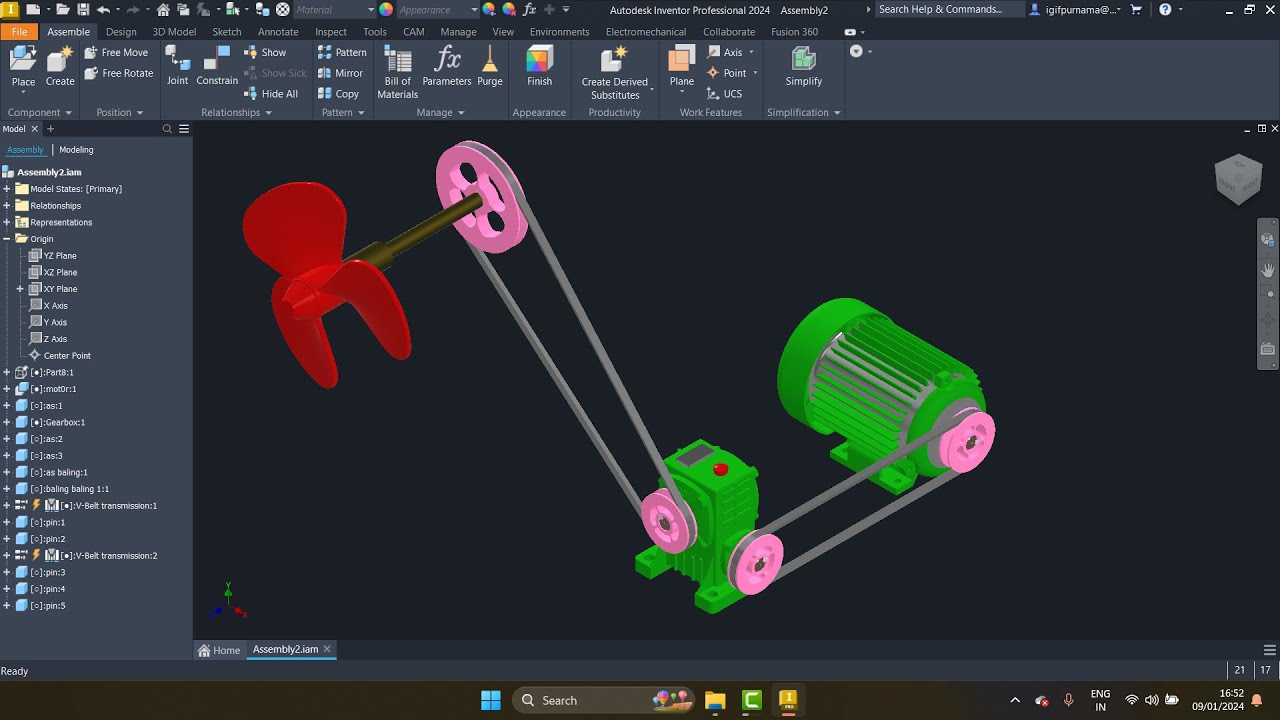Save the document from the quick toolbar
1280x720 pixels.
pos(83,9)
